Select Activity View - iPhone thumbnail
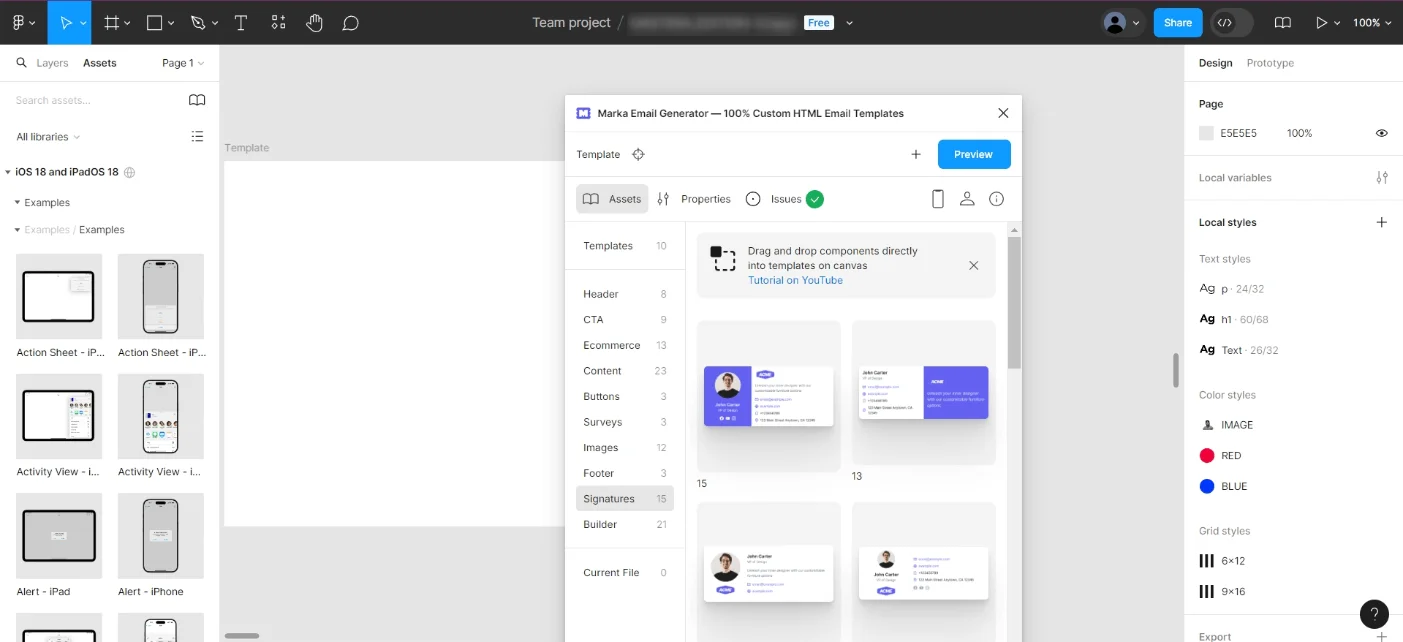Viewport: 1403px width, 642px height. (160, 416)
